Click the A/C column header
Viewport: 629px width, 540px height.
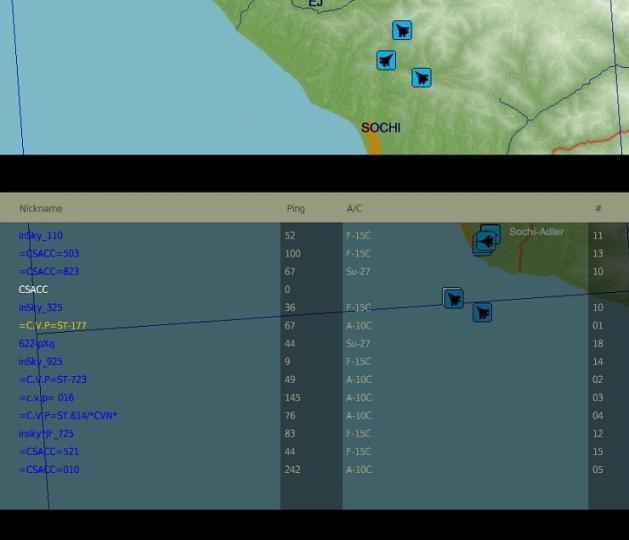(x=354, y=209)
